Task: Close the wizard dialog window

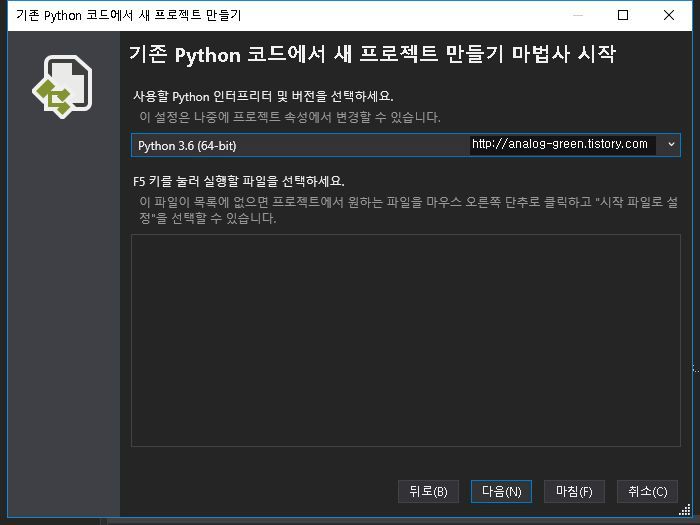Action: click(x=669, y=16)
